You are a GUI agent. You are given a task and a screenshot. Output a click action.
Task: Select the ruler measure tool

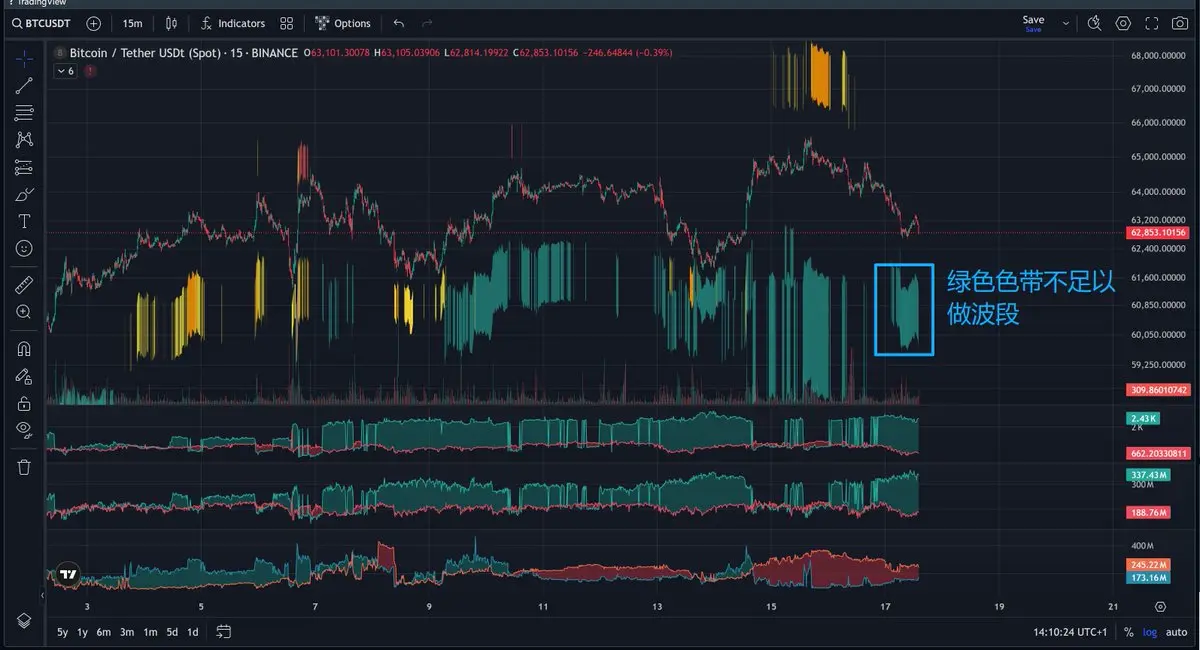24,285
